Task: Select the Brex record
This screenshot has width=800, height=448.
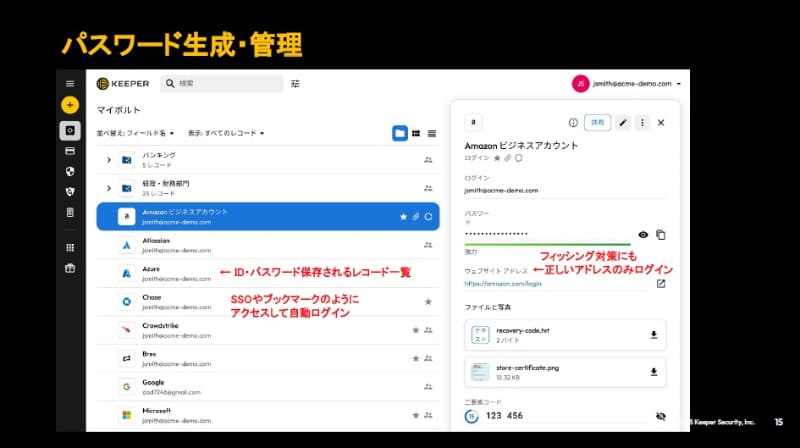Action: point(268,358)
